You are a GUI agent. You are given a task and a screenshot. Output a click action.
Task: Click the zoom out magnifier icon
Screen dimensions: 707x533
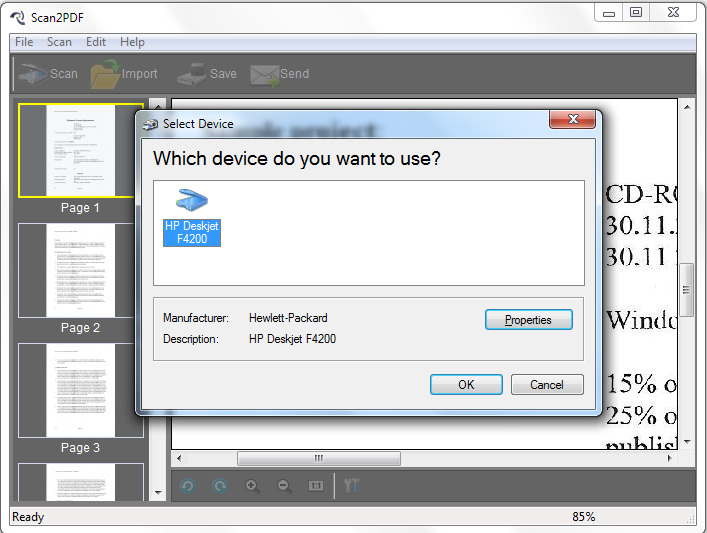[x=284, y=486]
